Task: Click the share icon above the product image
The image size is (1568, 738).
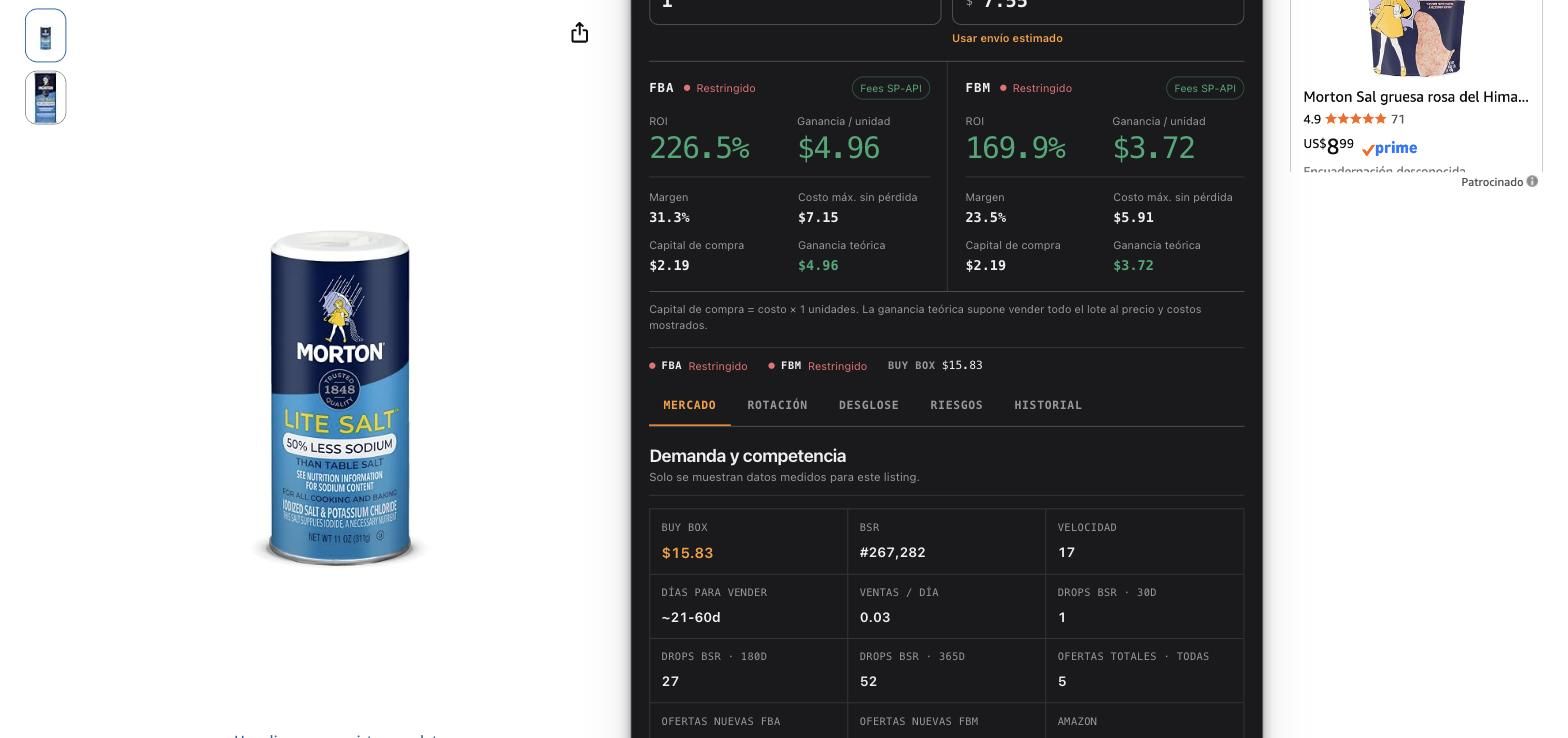Action: (x=579, y=33)
